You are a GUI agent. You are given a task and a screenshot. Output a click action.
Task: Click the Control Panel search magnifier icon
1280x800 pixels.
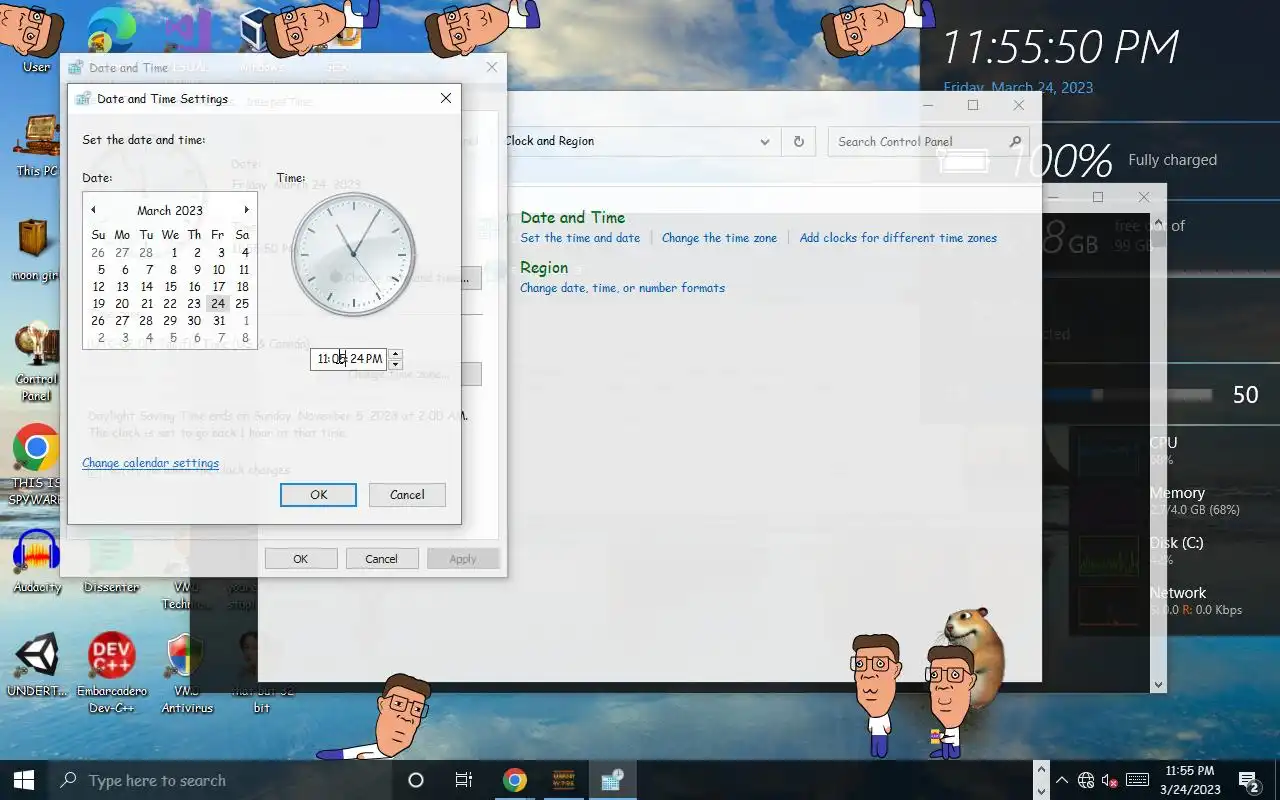(1015, 142)
